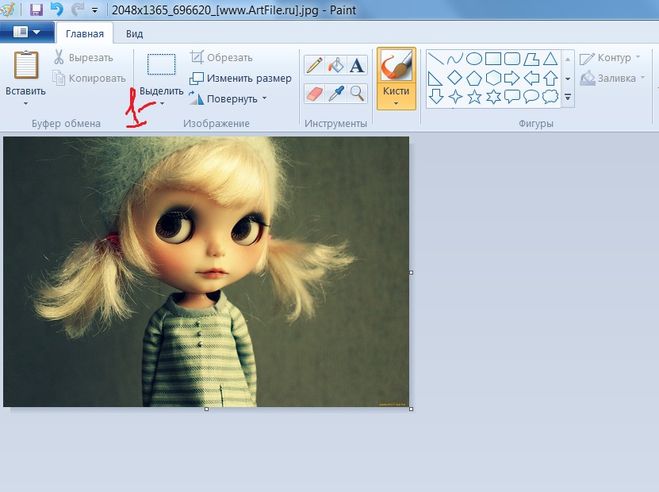
Task: Click the Undo arrow in title bar
Action: click(56, 10)
